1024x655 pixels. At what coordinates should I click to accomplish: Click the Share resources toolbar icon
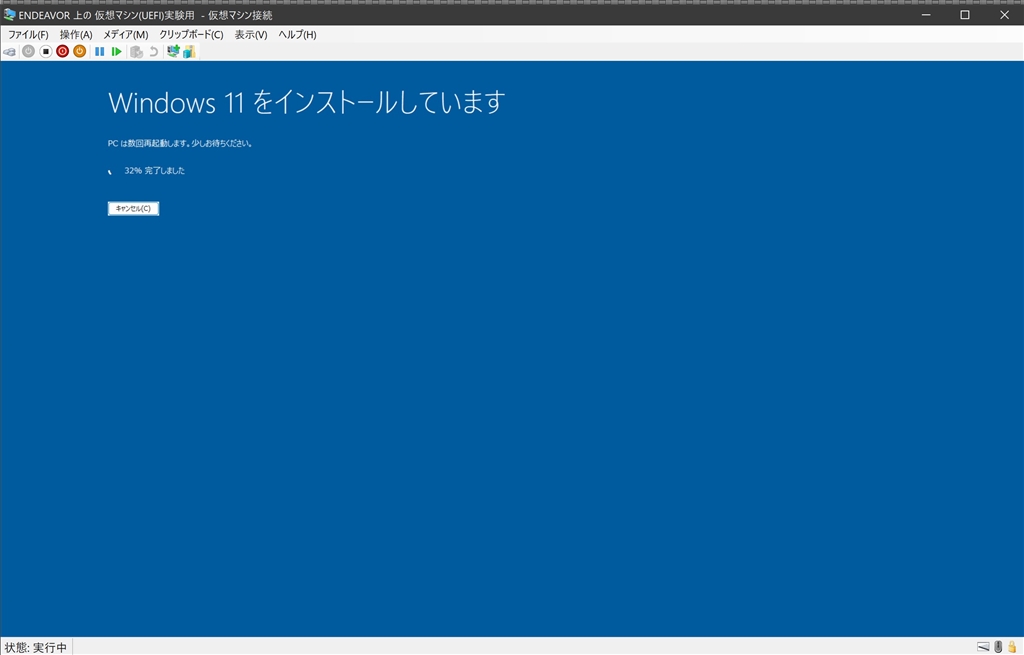click(189, 52)
